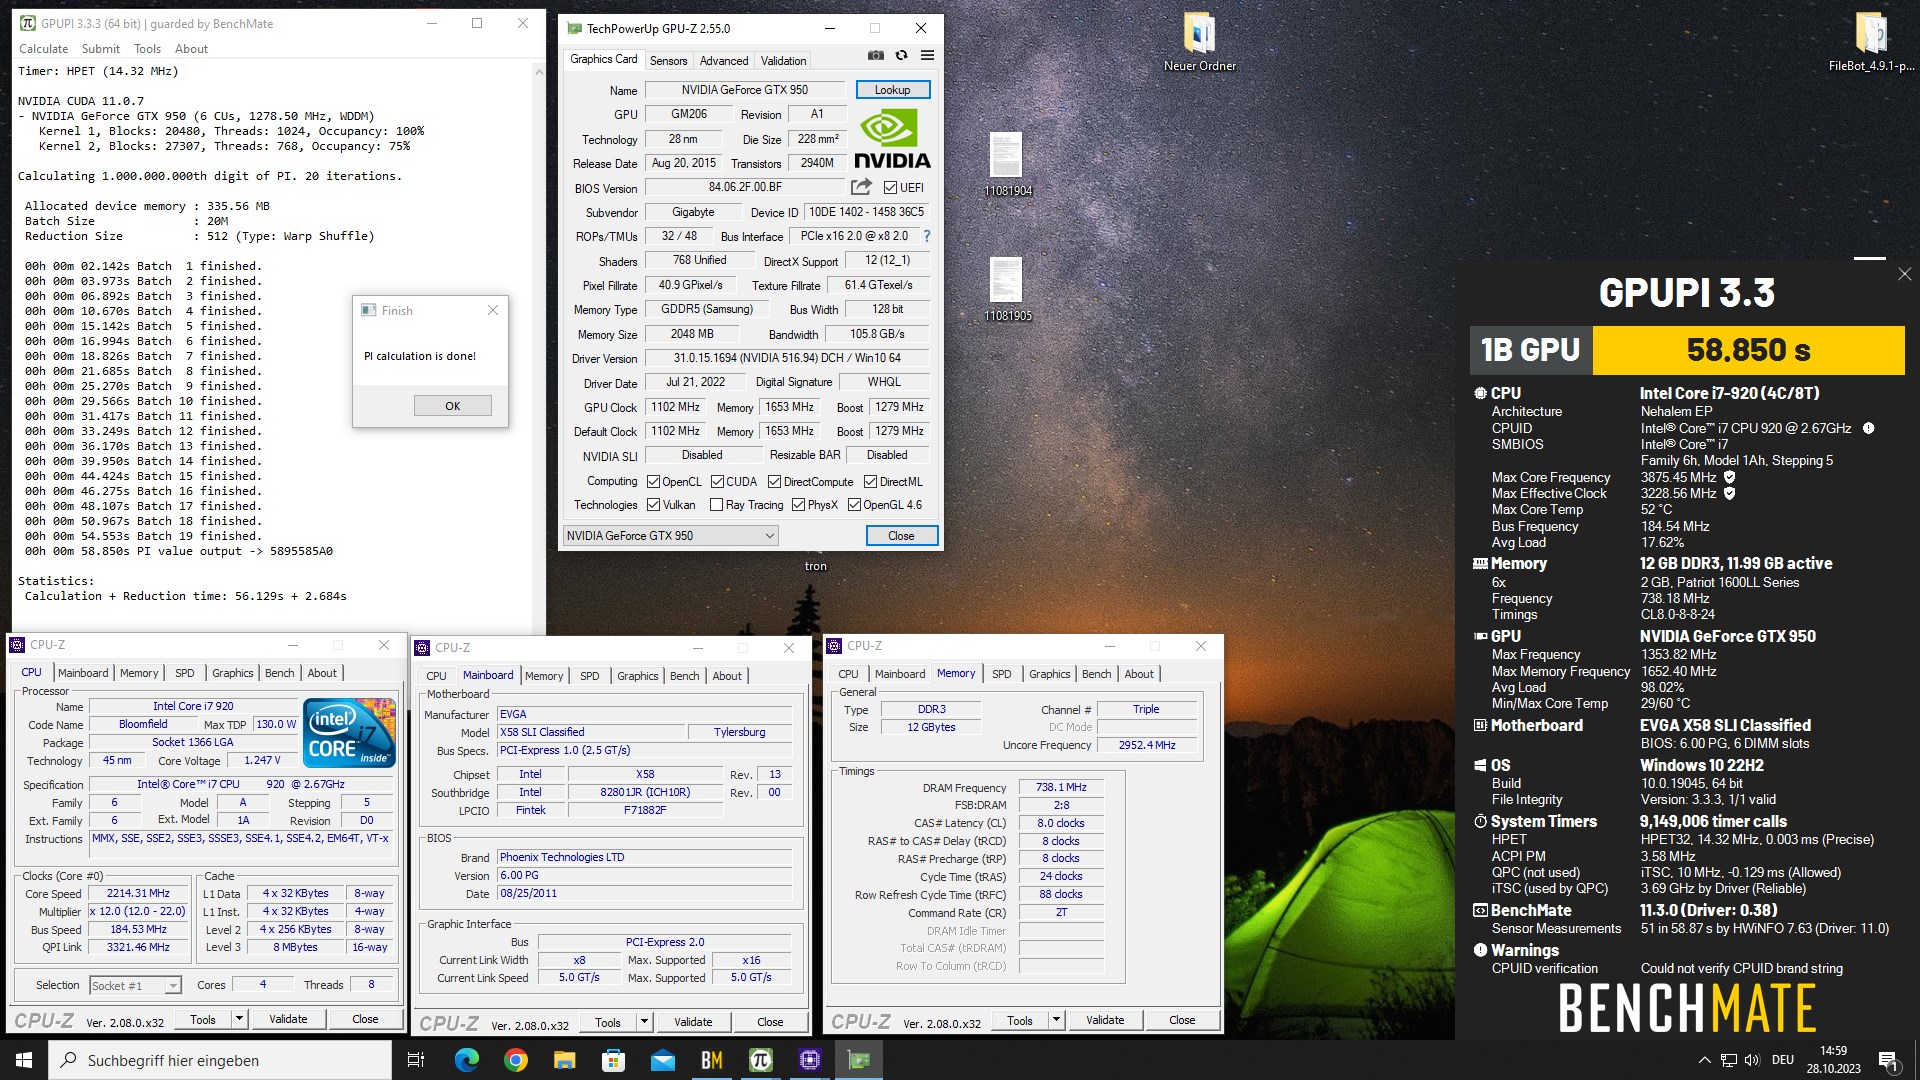Screen dimensions: 1920x1080
Task: Open the Submit menu in GPUPI
Action: (100, 49)
